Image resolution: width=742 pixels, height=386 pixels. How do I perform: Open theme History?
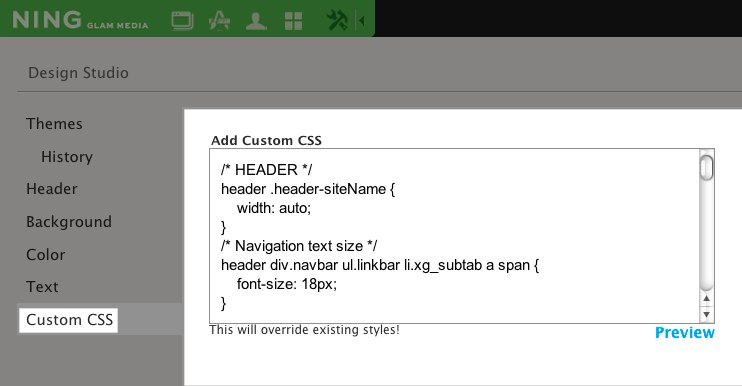pyautogui.click(x=67, y=157)
